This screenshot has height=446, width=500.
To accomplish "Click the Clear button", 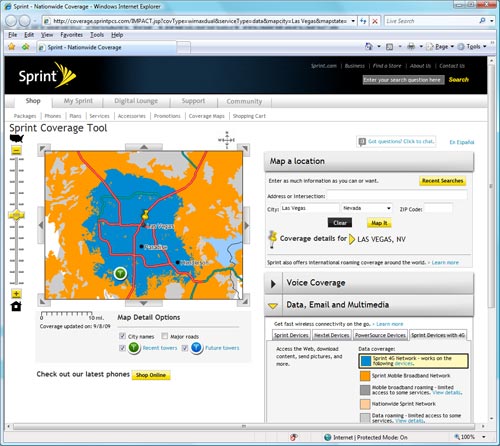I will tap(340, 223).
